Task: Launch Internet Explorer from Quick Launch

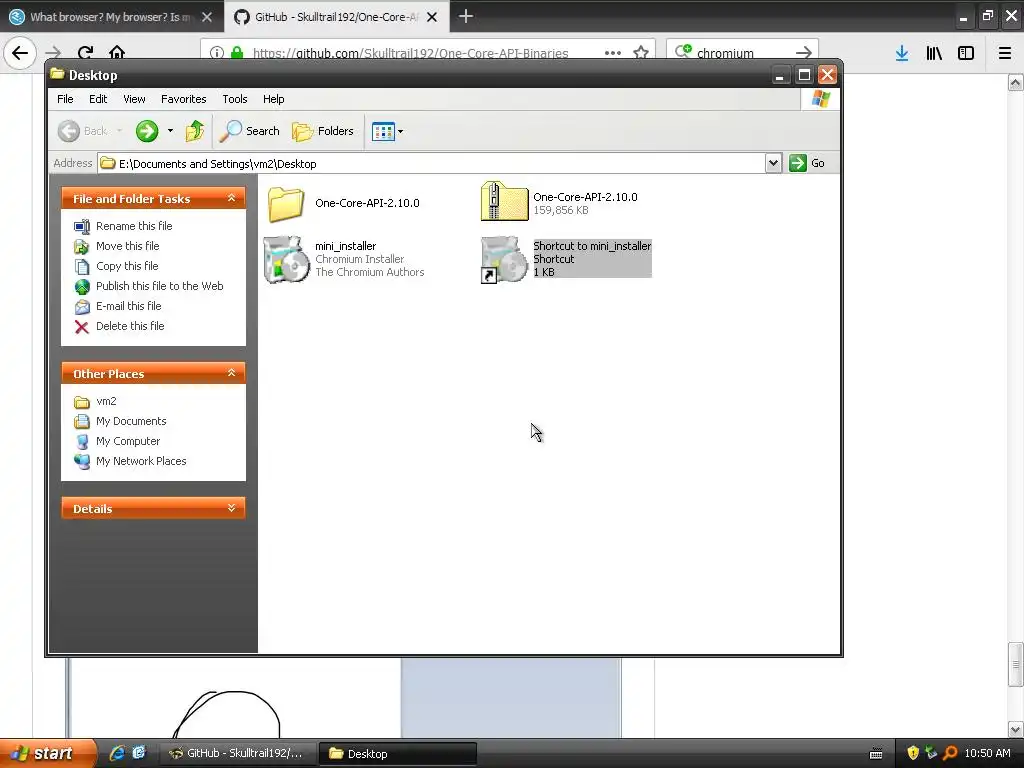Action: [117, 753]
